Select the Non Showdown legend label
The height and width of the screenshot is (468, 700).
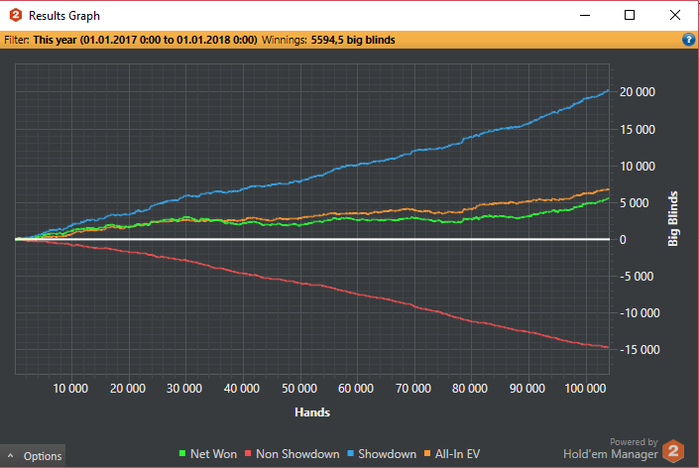click(297, 454)
